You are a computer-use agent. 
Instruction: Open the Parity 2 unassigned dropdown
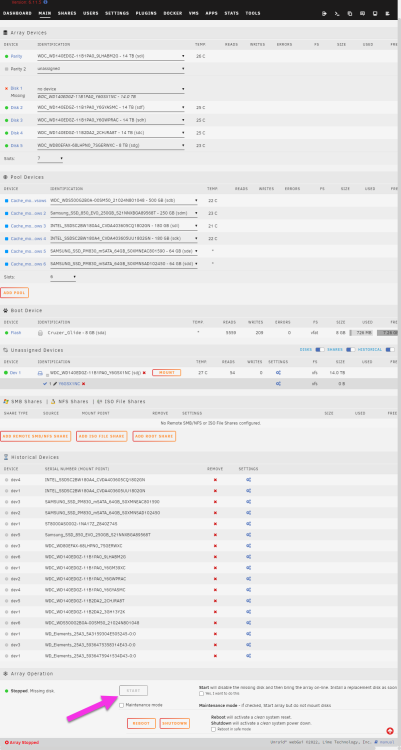[111, 69]
